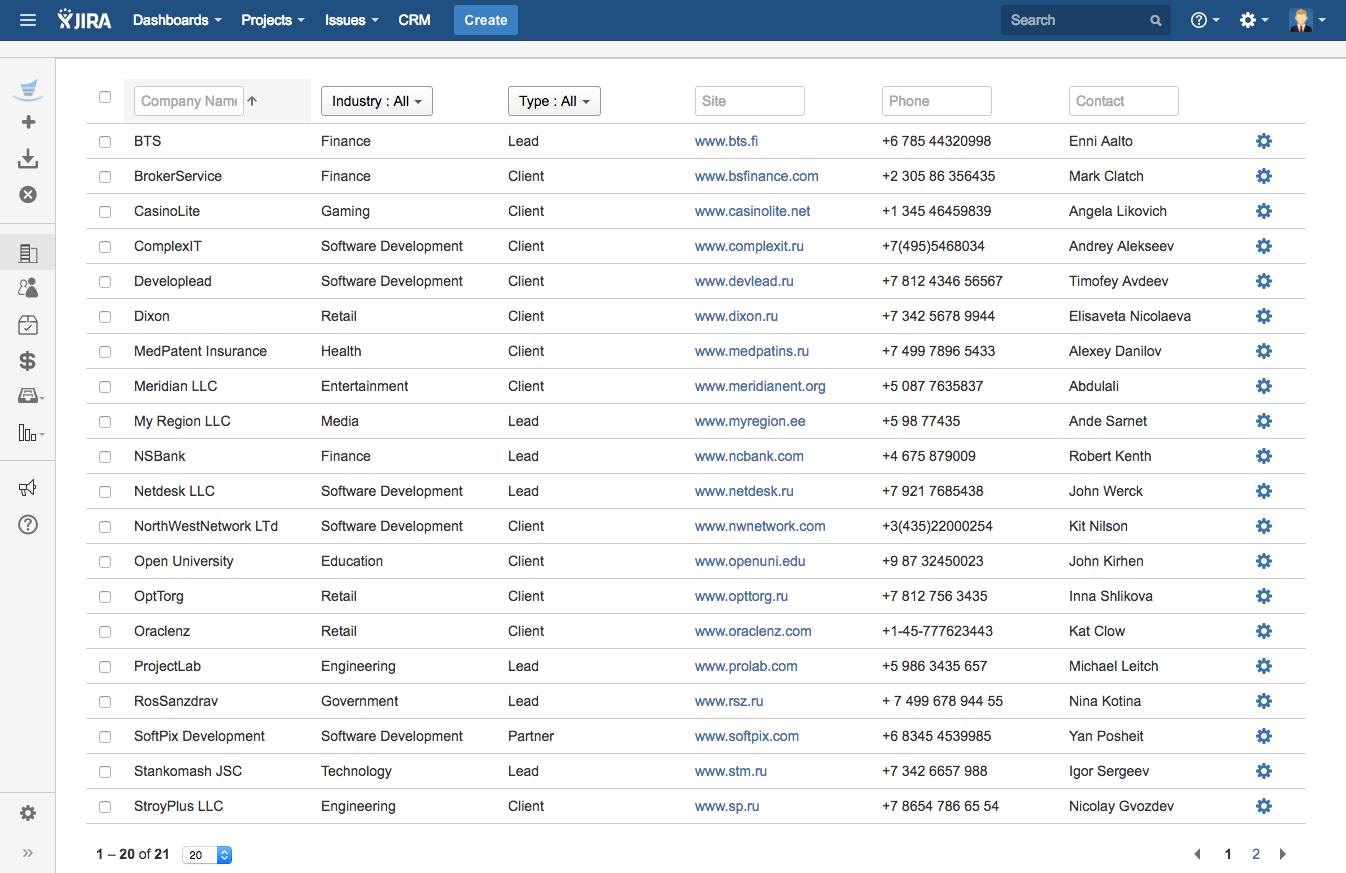Click the plus icon in left sidebar
Screen dimensions: 1346x873
click(x=28, y=122)
